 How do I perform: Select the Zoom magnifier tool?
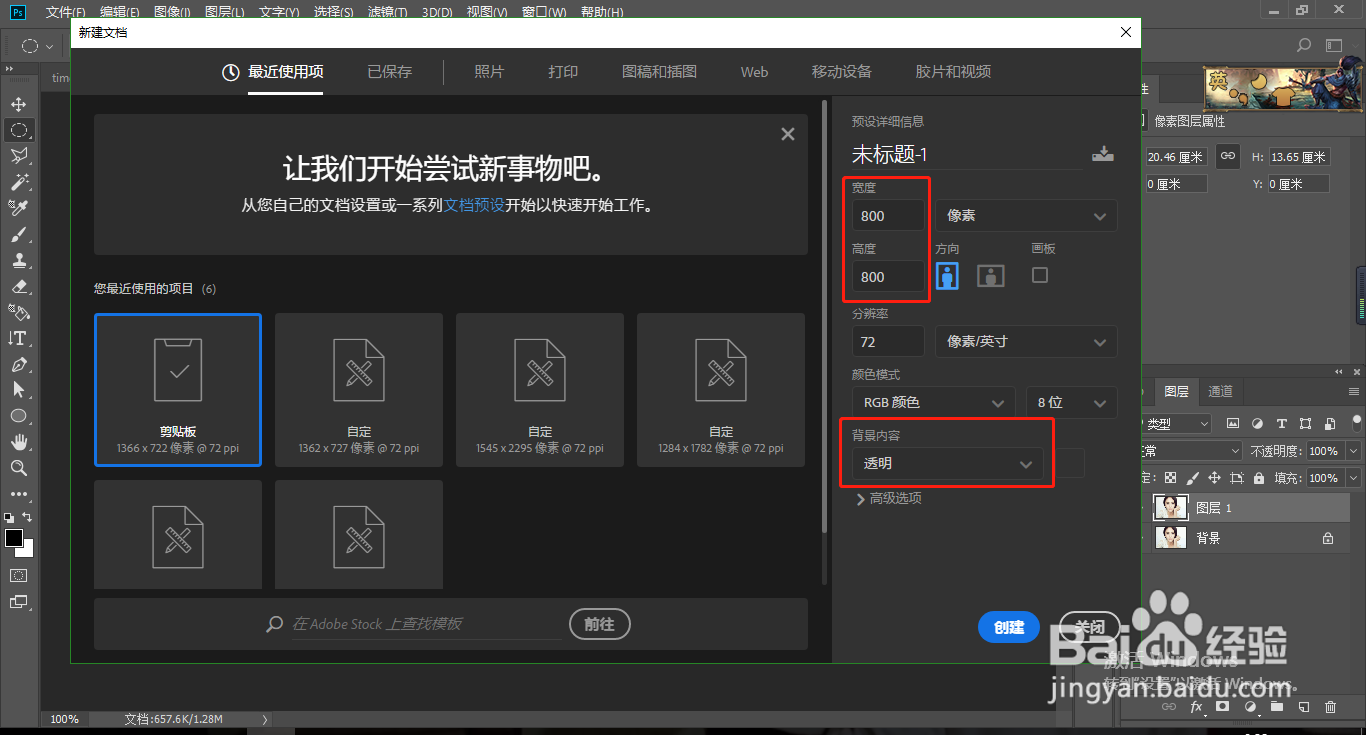click(x=18, y=468)
